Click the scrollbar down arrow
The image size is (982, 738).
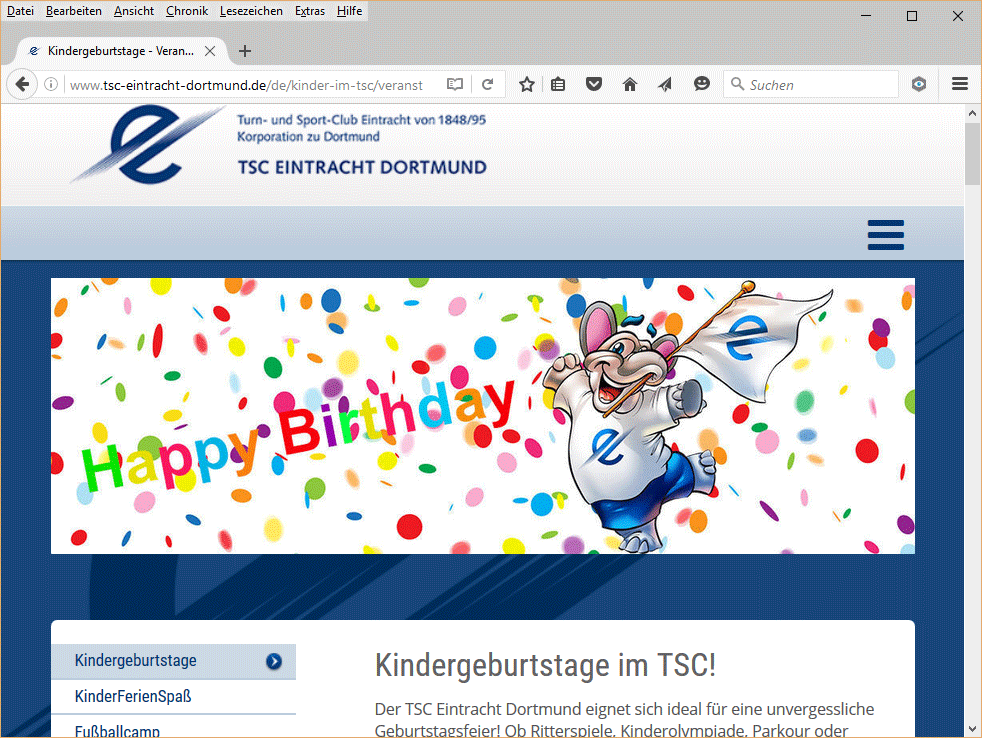(x=972, y=729)
